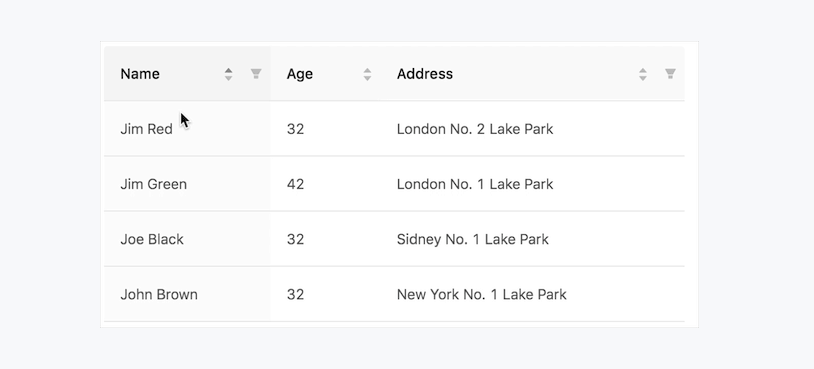Select the Joe Black name cell

(x=187, y=239)
